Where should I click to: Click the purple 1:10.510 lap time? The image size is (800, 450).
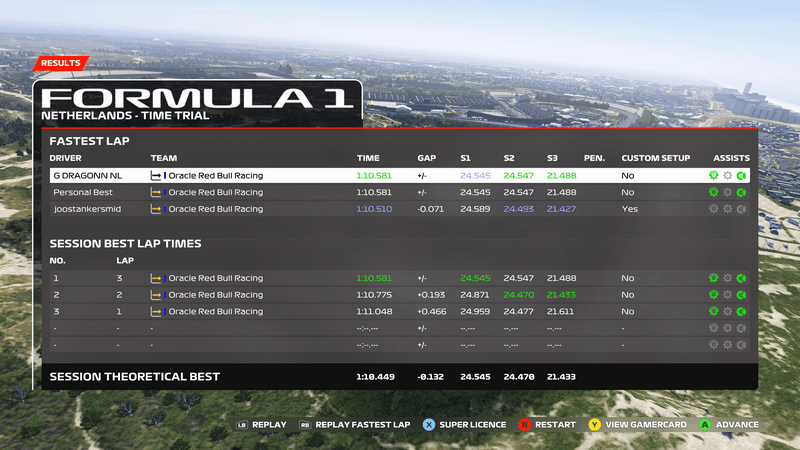tap(374, 209)
